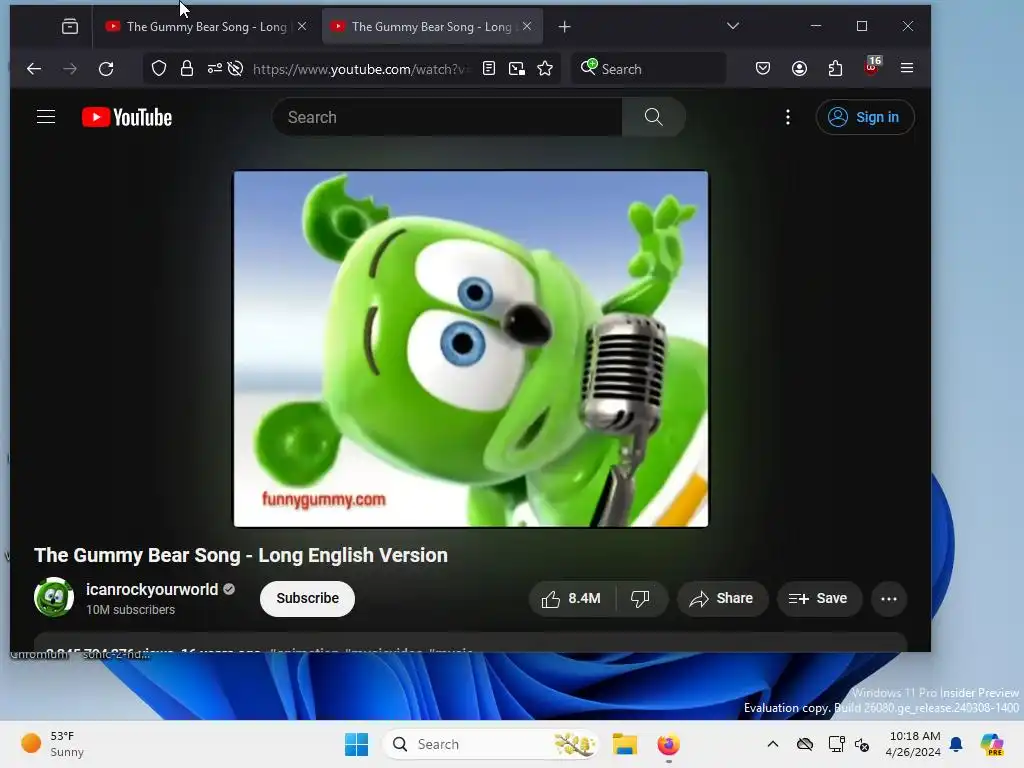Switch to the second Gummy Bear Song tab
This screenshot has width=1024, height=768.
coord(431,27)
